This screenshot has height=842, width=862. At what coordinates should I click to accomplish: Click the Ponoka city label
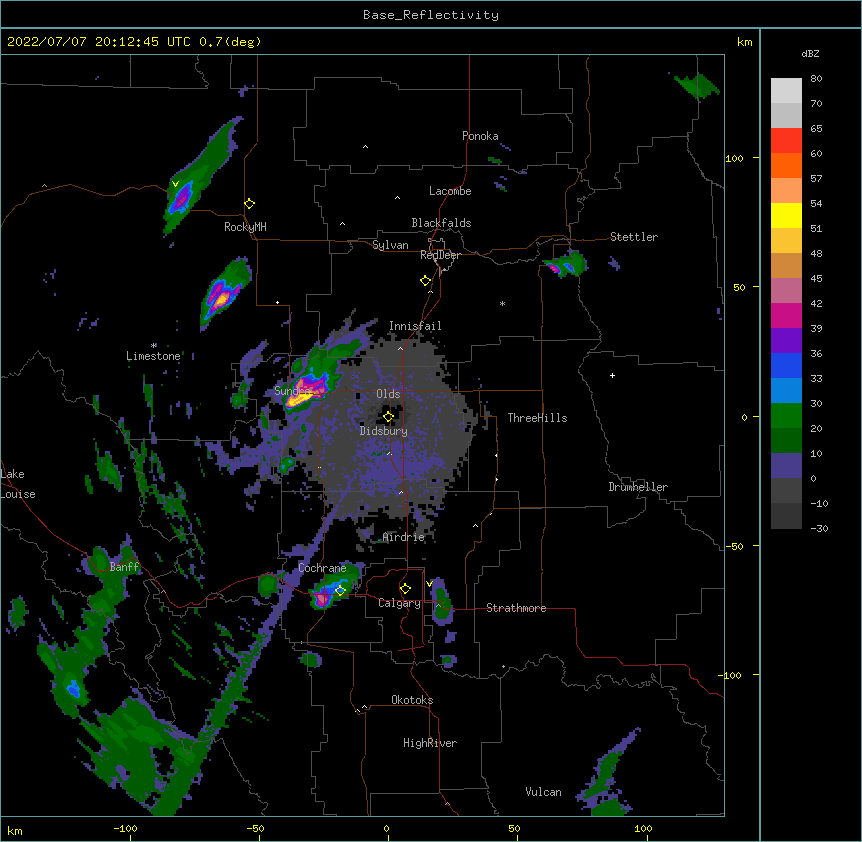point(480,136)
